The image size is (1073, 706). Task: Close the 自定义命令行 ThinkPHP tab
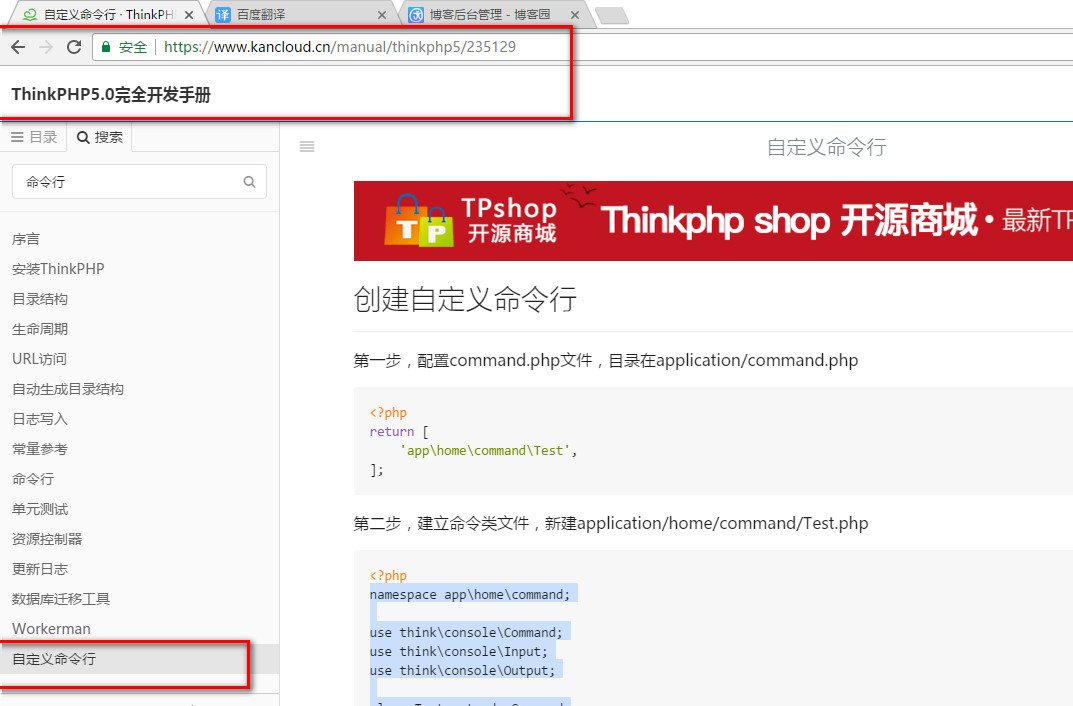point(189,15)
